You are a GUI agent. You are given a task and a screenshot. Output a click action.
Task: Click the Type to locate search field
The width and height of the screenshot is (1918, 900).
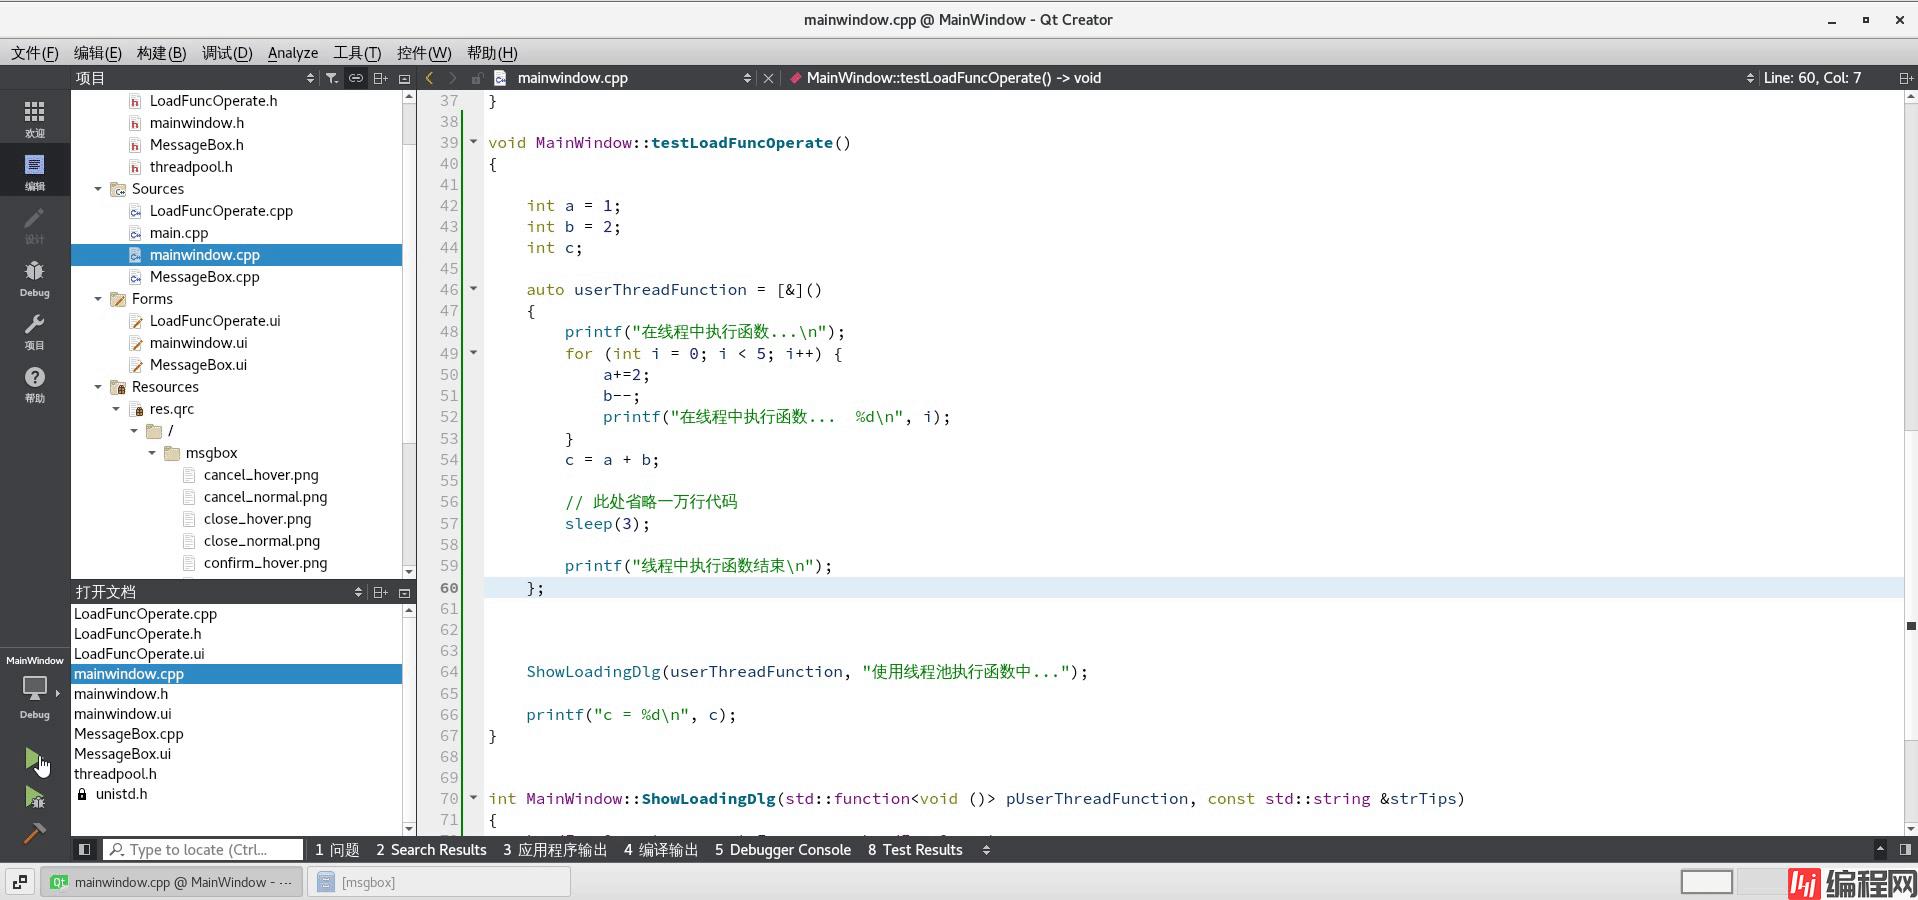click(x=203, y=850)
